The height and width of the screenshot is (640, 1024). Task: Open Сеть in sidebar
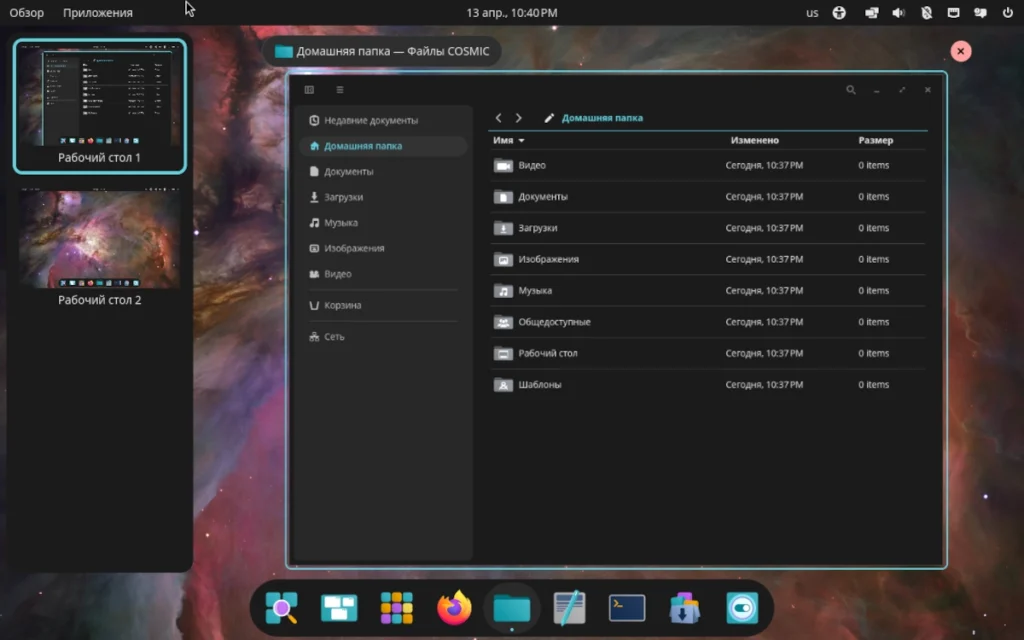[x=383, y=336]
